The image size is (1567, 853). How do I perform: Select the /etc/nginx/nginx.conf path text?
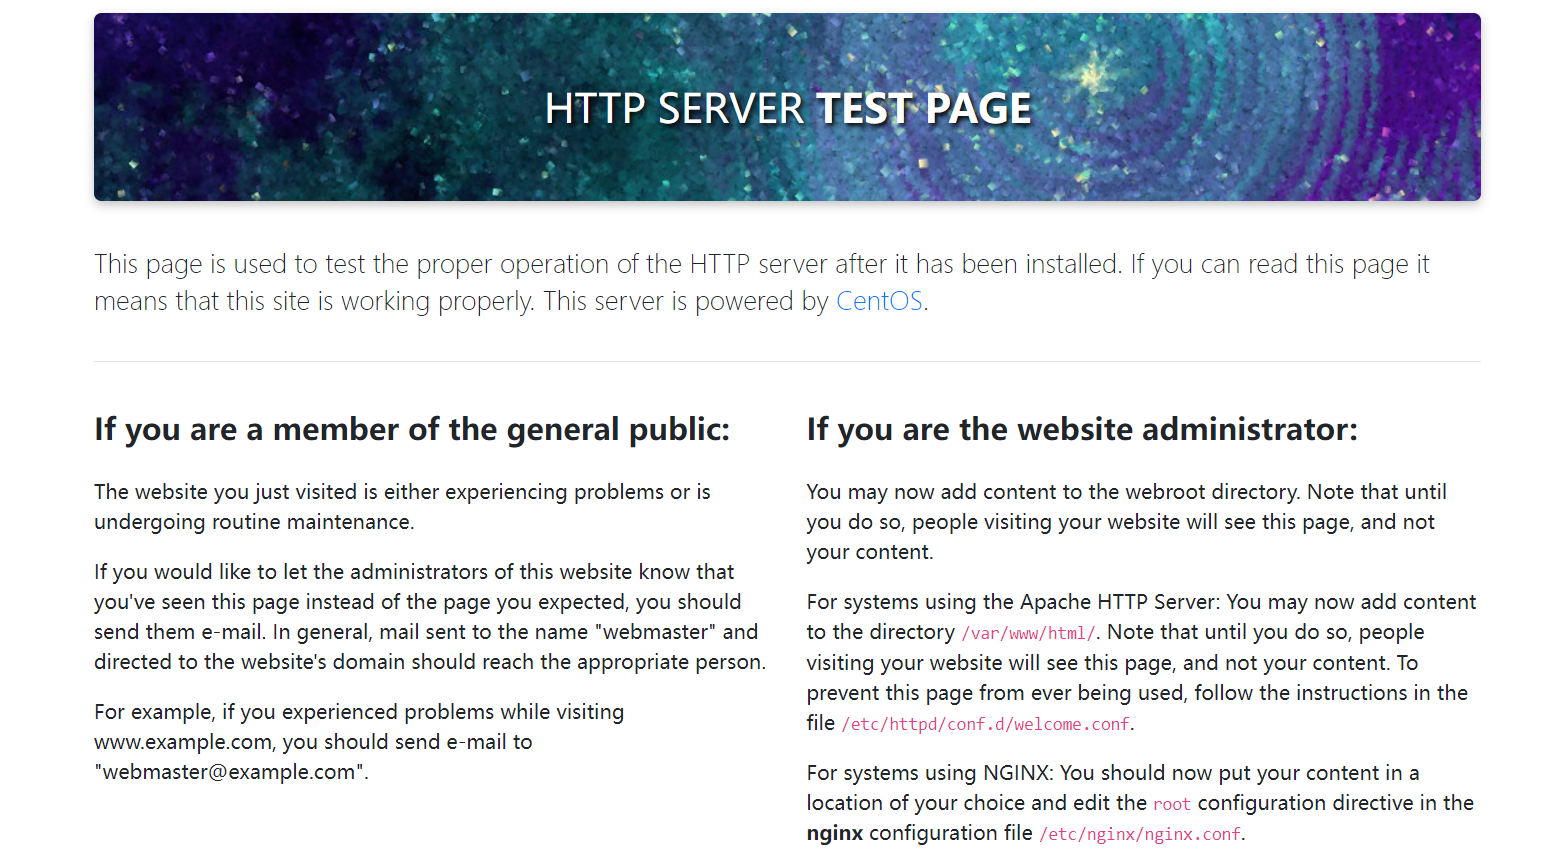(1139, 833)
